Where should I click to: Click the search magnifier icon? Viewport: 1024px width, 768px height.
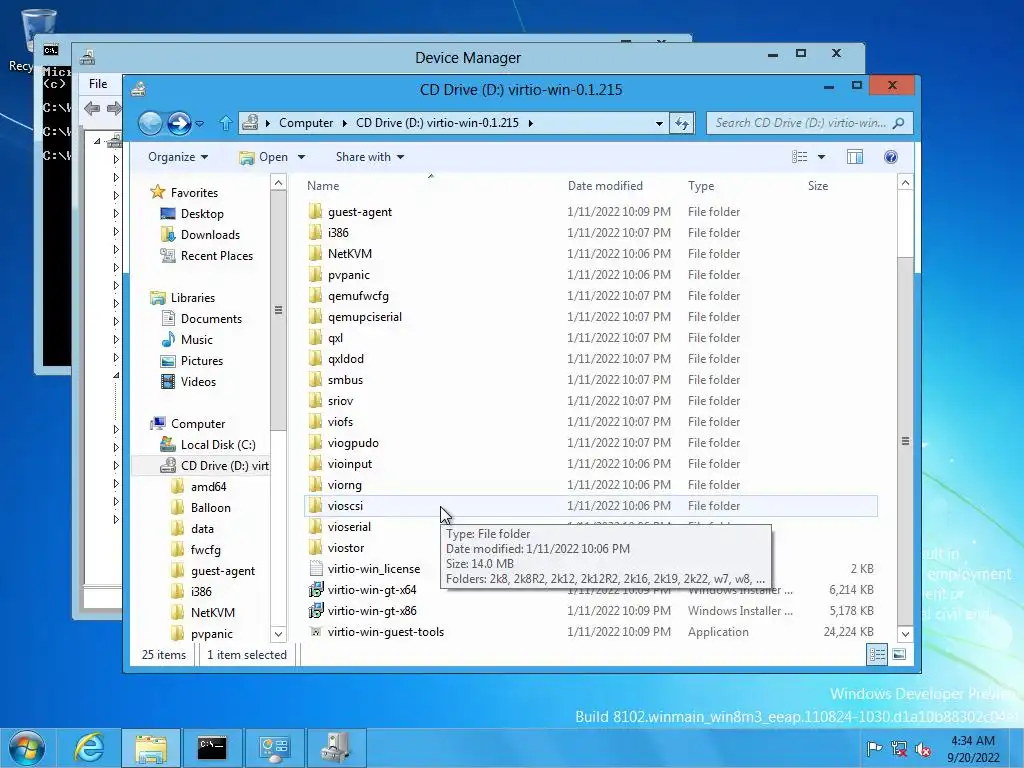point(899,123)
